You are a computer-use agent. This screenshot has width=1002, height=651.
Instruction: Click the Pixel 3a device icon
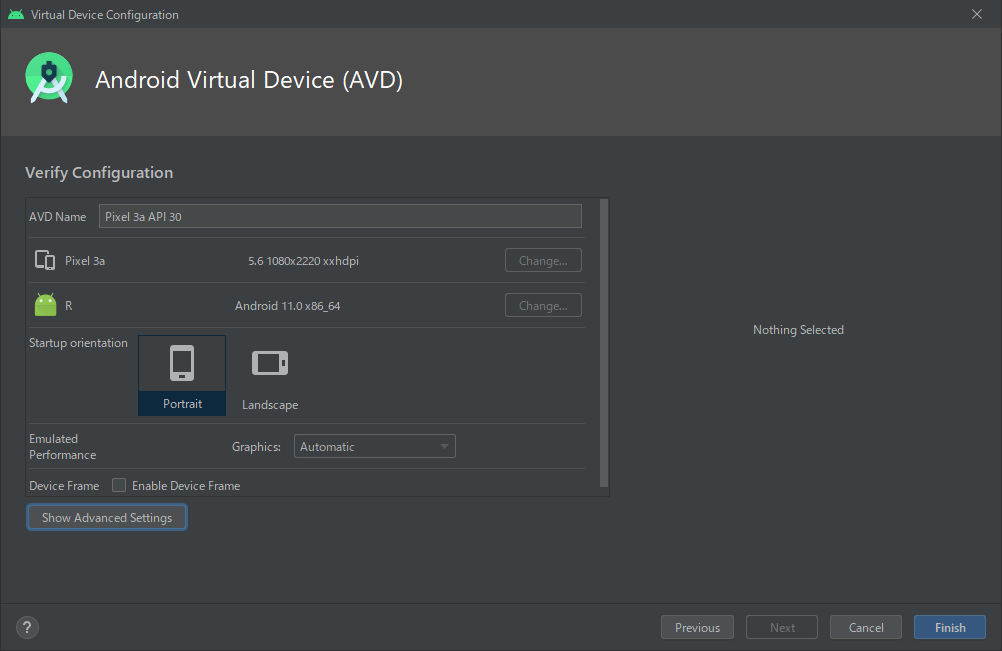tap(45, 260)
